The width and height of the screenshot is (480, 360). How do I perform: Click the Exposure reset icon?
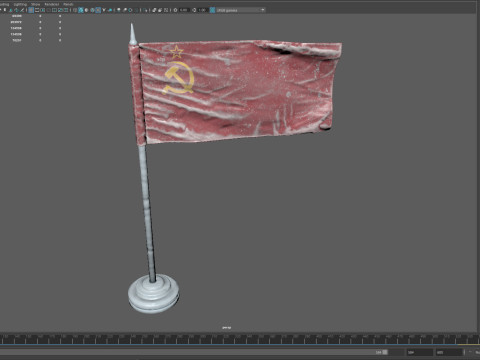(175, 10)
